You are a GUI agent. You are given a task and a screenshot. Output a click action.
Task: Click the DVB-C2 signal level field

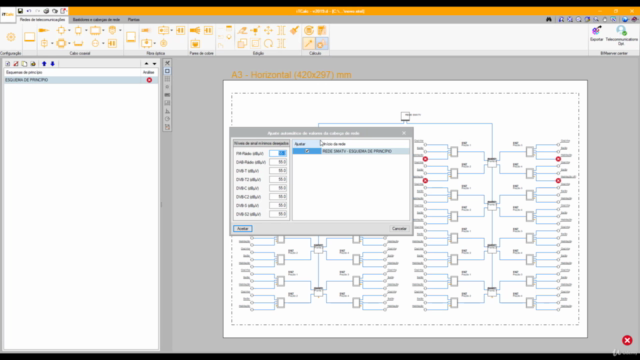[x=278, y=197]
